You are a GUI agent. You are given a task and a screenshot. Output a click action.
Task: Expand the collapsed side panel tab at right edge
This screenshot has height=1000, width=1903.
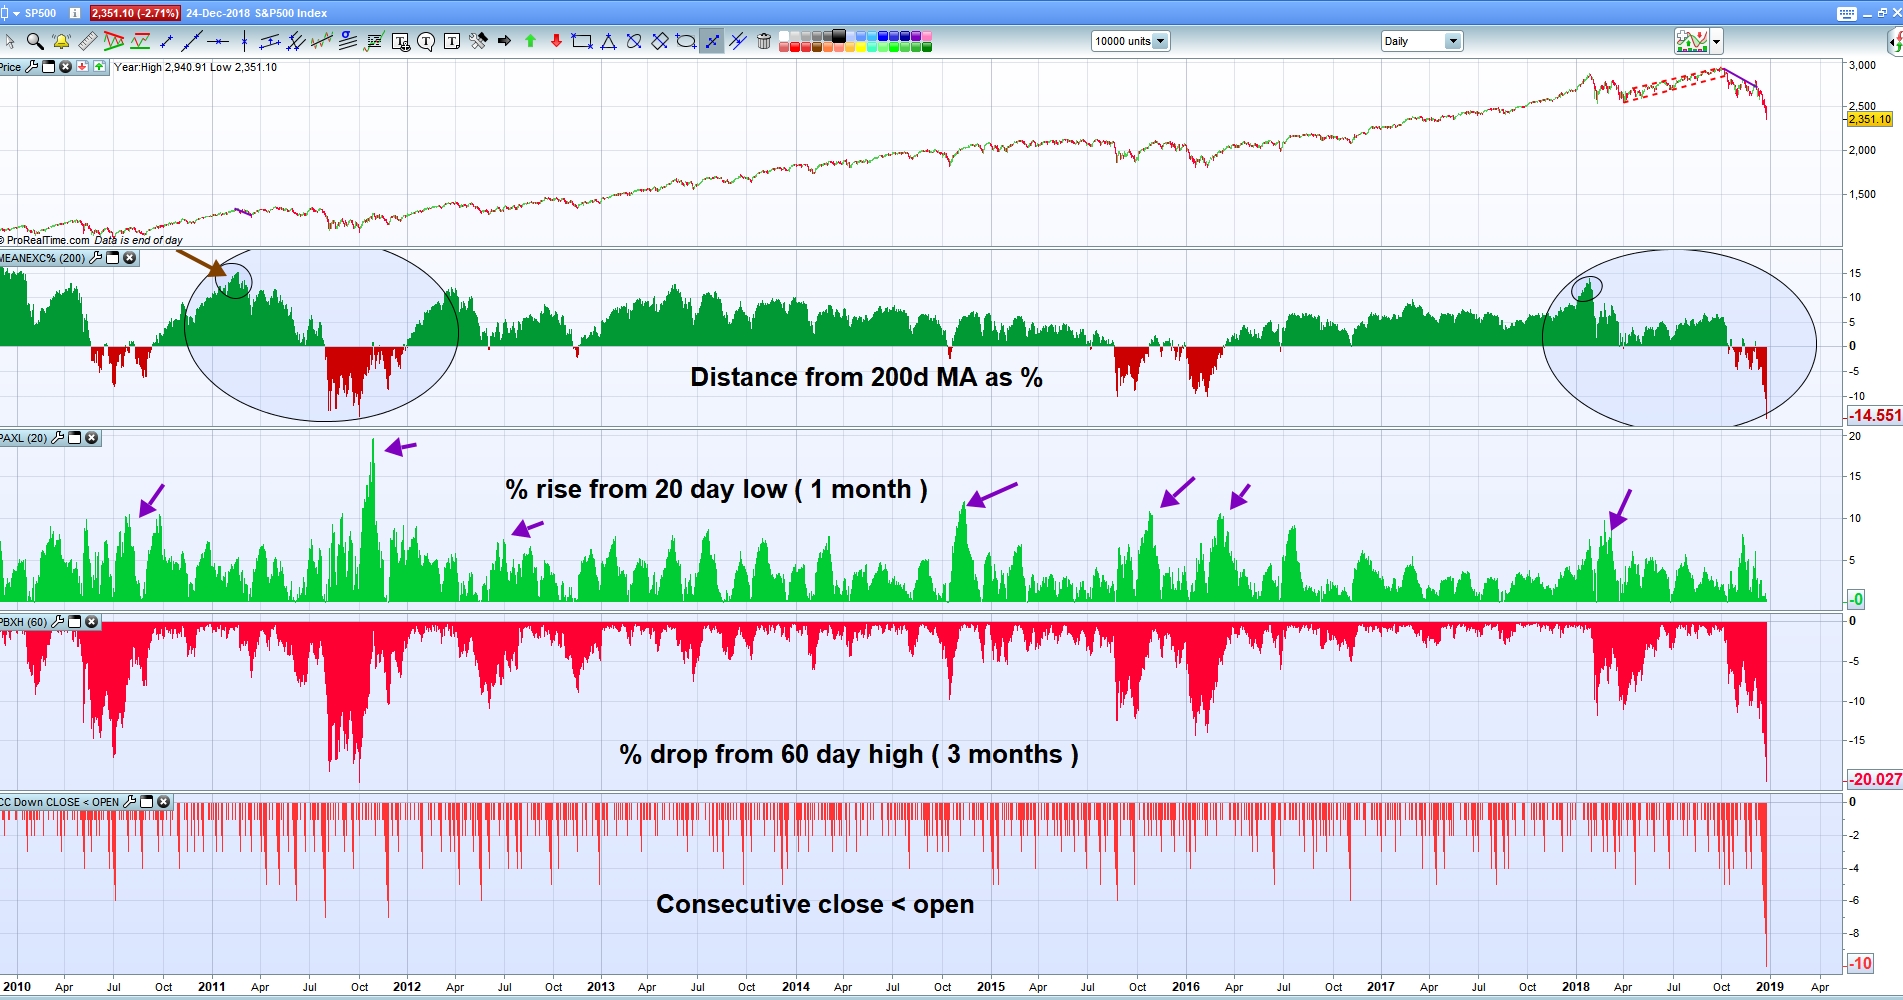pyautogui.click(x=1895, y=41)
